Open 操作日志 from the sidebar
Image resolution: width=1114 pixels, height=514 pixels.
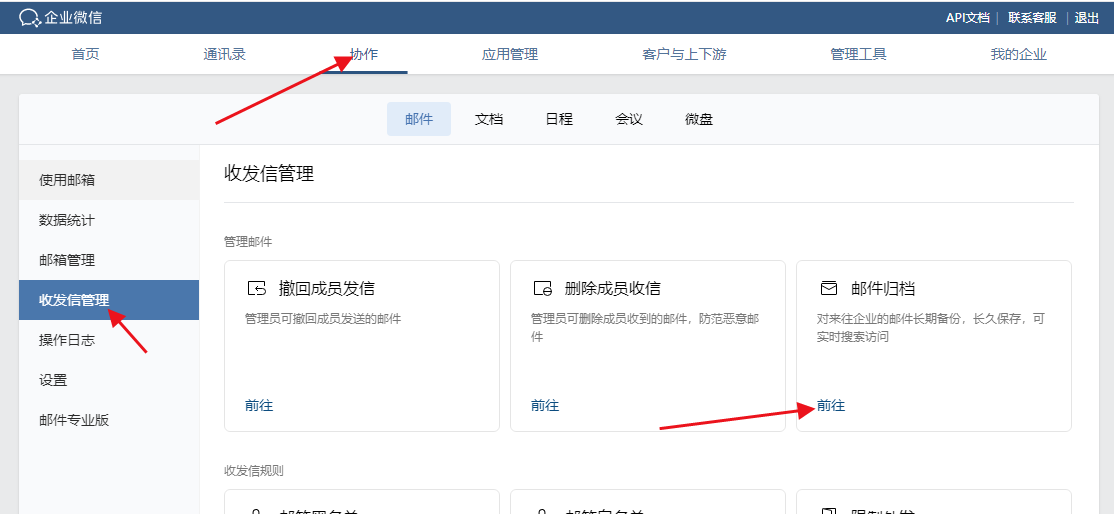(x=67, y=340)
